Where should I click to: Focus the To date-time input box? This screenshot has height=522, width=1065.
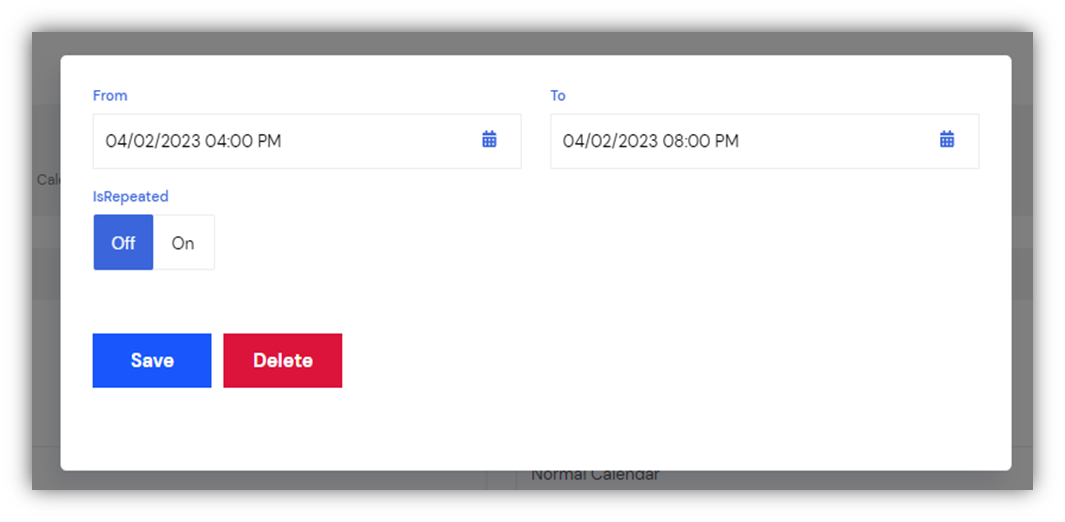point(765,141)
